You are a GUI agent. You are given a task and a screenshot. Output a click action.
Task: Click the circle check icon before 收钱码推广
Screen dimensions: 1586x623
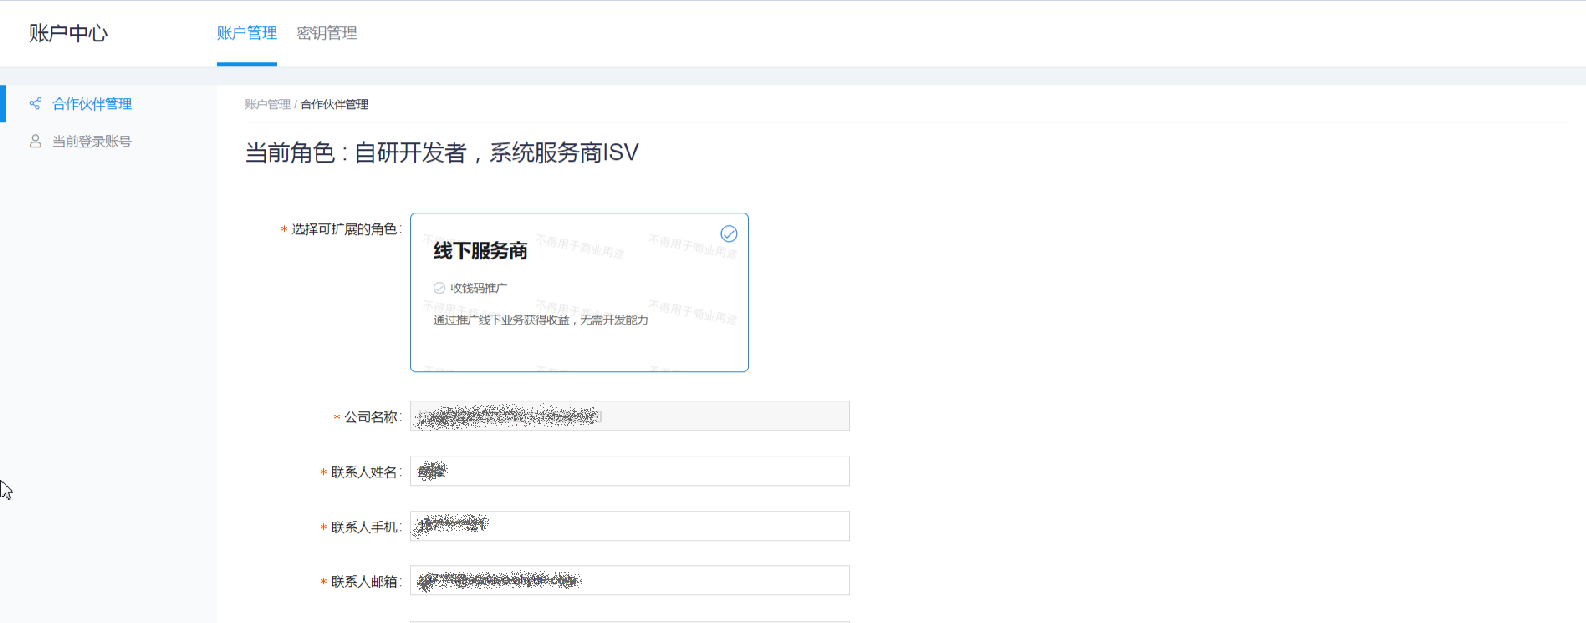pyautogui.click(x=439, y=288)
